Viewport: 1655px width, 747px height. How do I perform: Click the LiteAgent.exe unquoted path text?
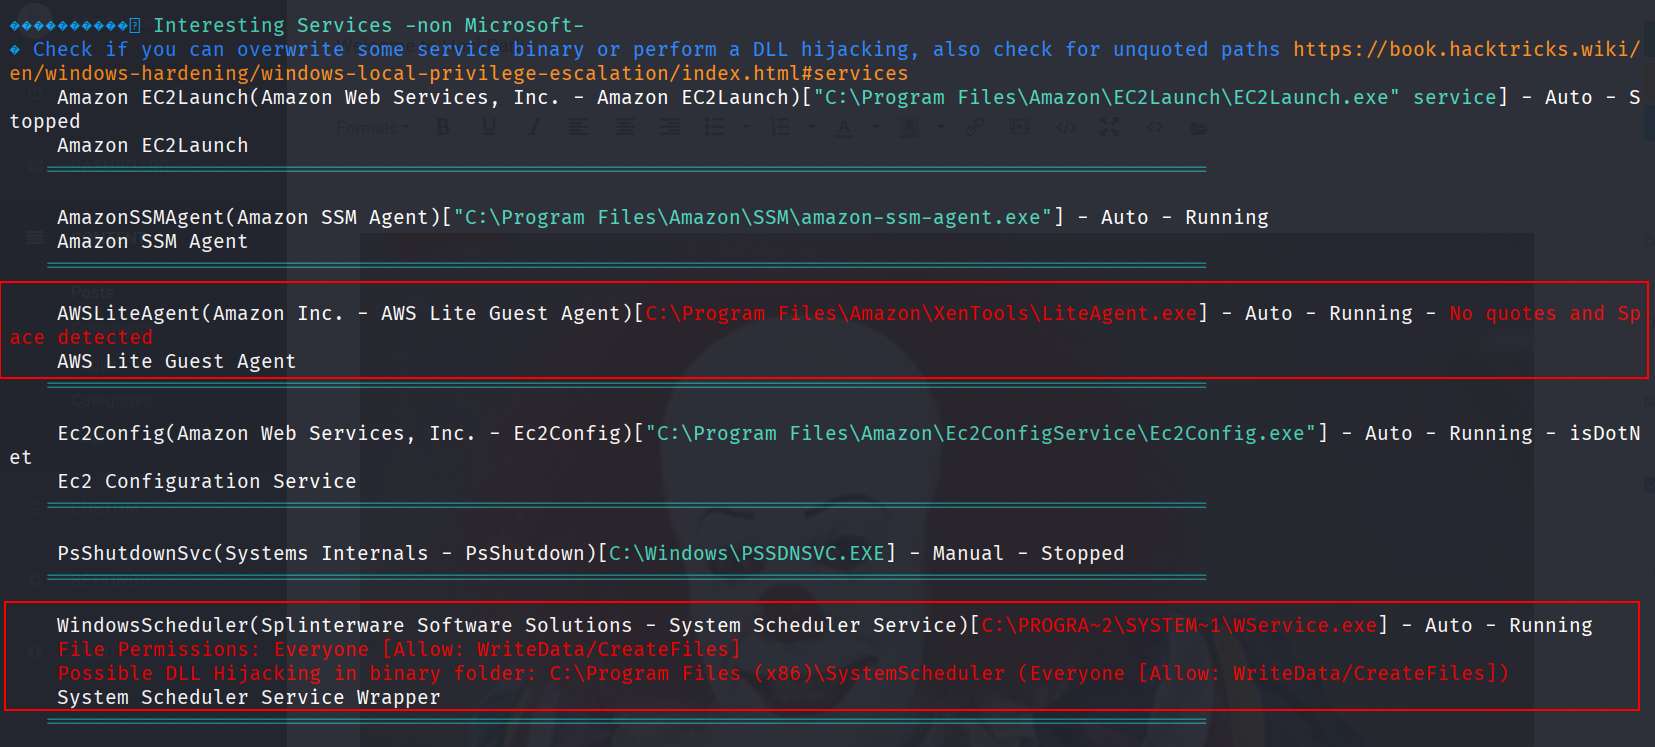[x=921, y=314]
